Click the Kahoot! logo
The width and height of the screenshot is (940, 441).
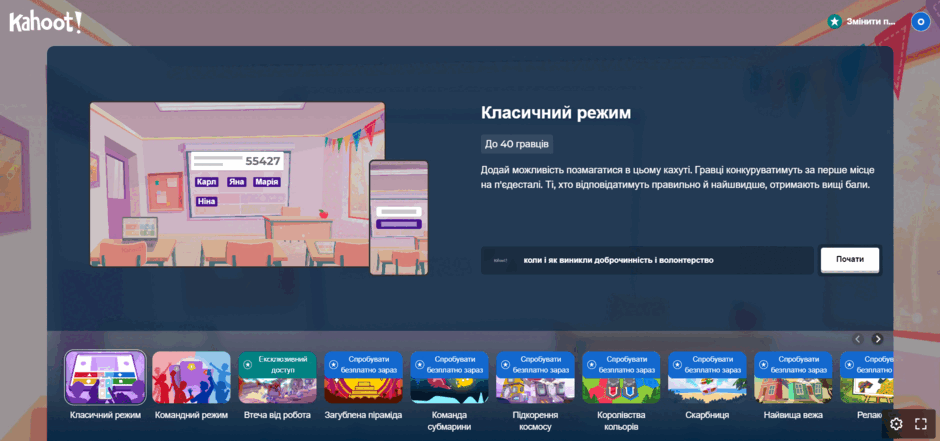coord(45,22)
